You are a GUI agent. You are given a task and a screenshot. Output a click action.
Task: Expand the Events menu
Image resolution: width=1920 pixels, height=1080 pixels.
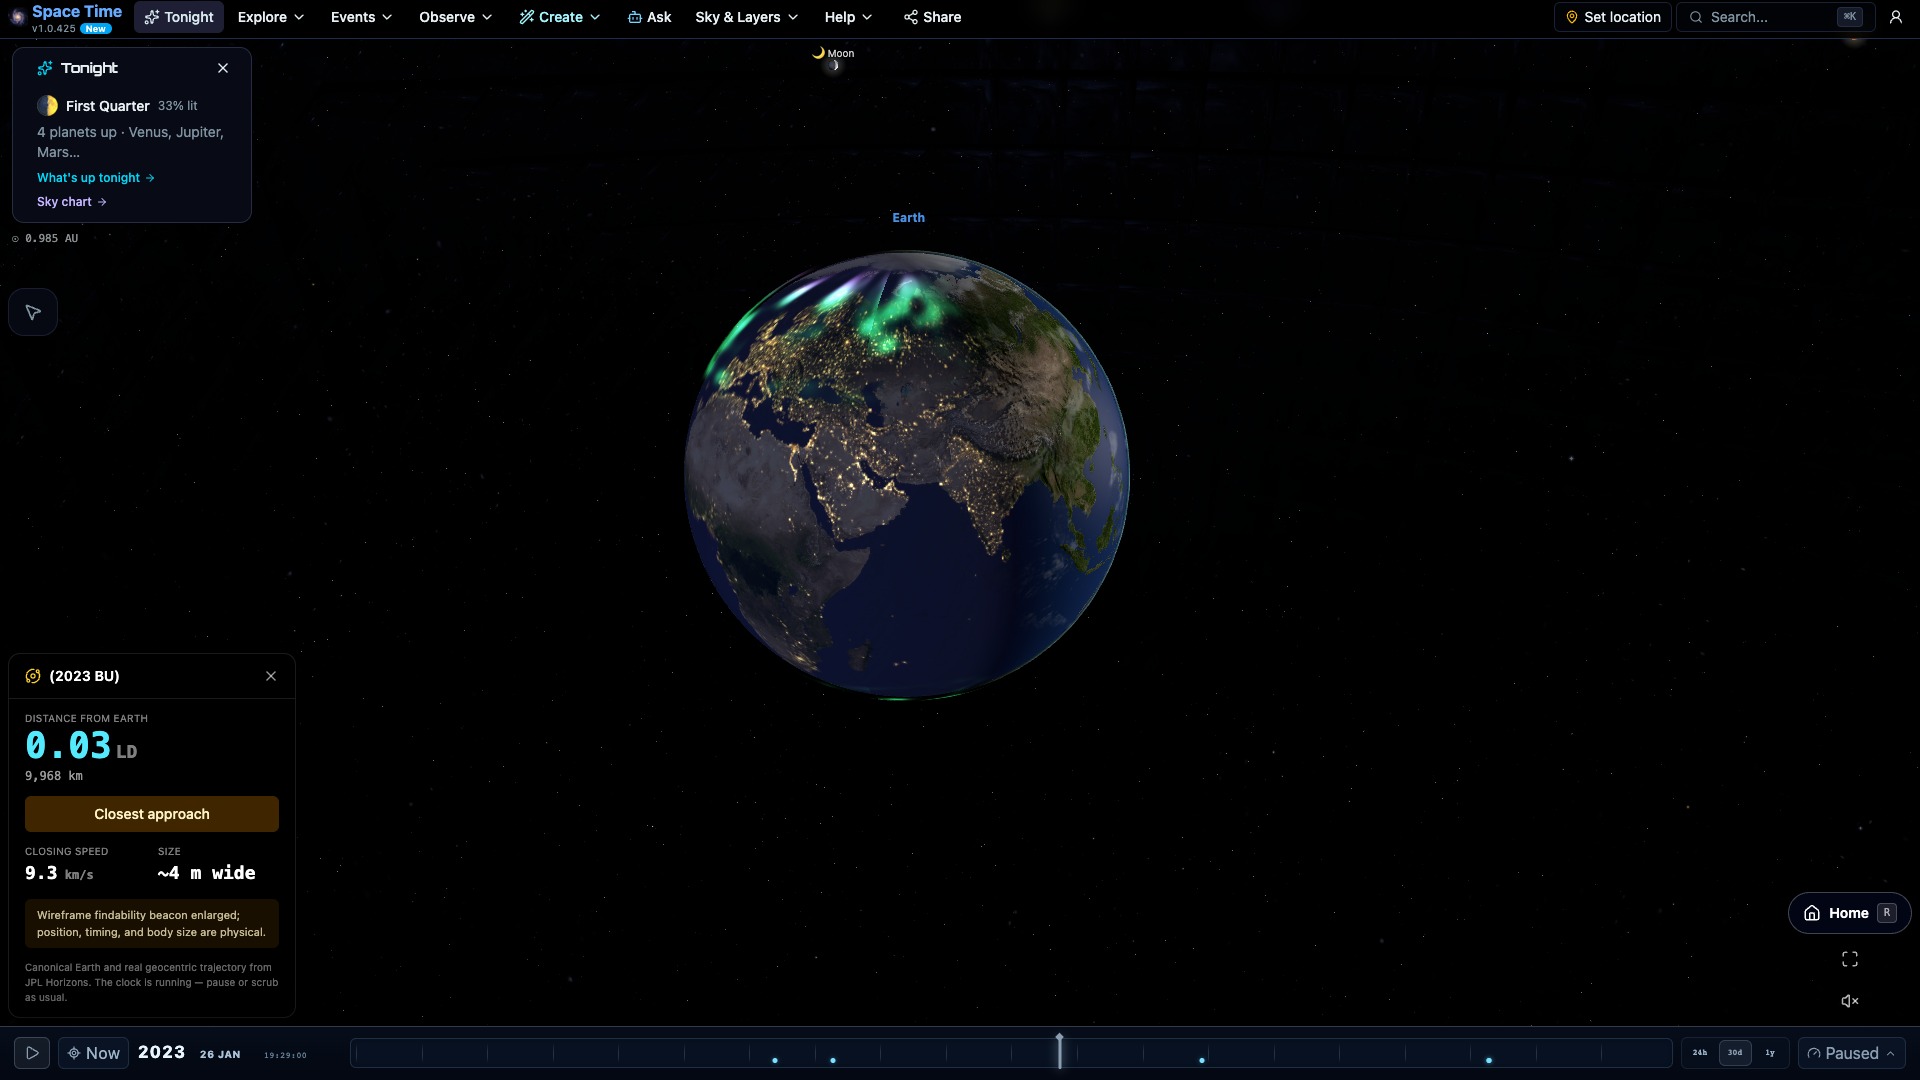pos(361,17)
